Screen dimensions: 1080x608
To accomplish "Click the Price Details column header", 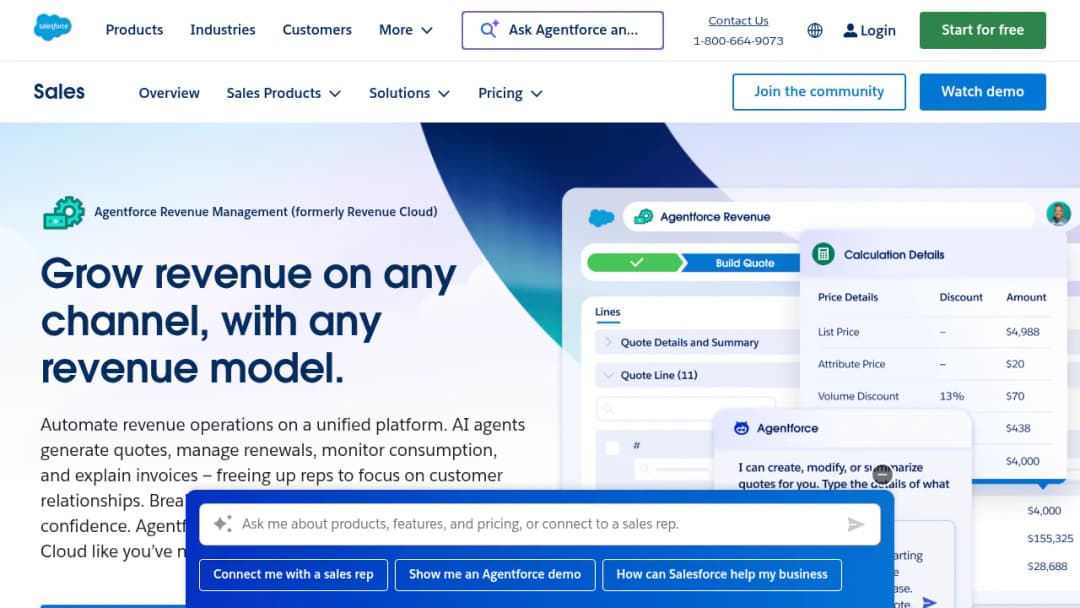I will (848, 297).
